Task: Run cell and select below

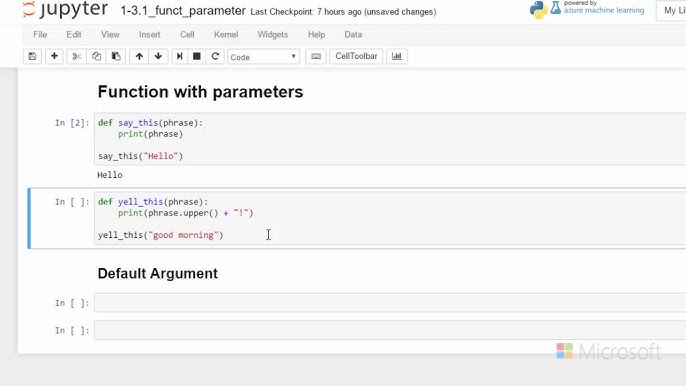Action: point(179,56)
